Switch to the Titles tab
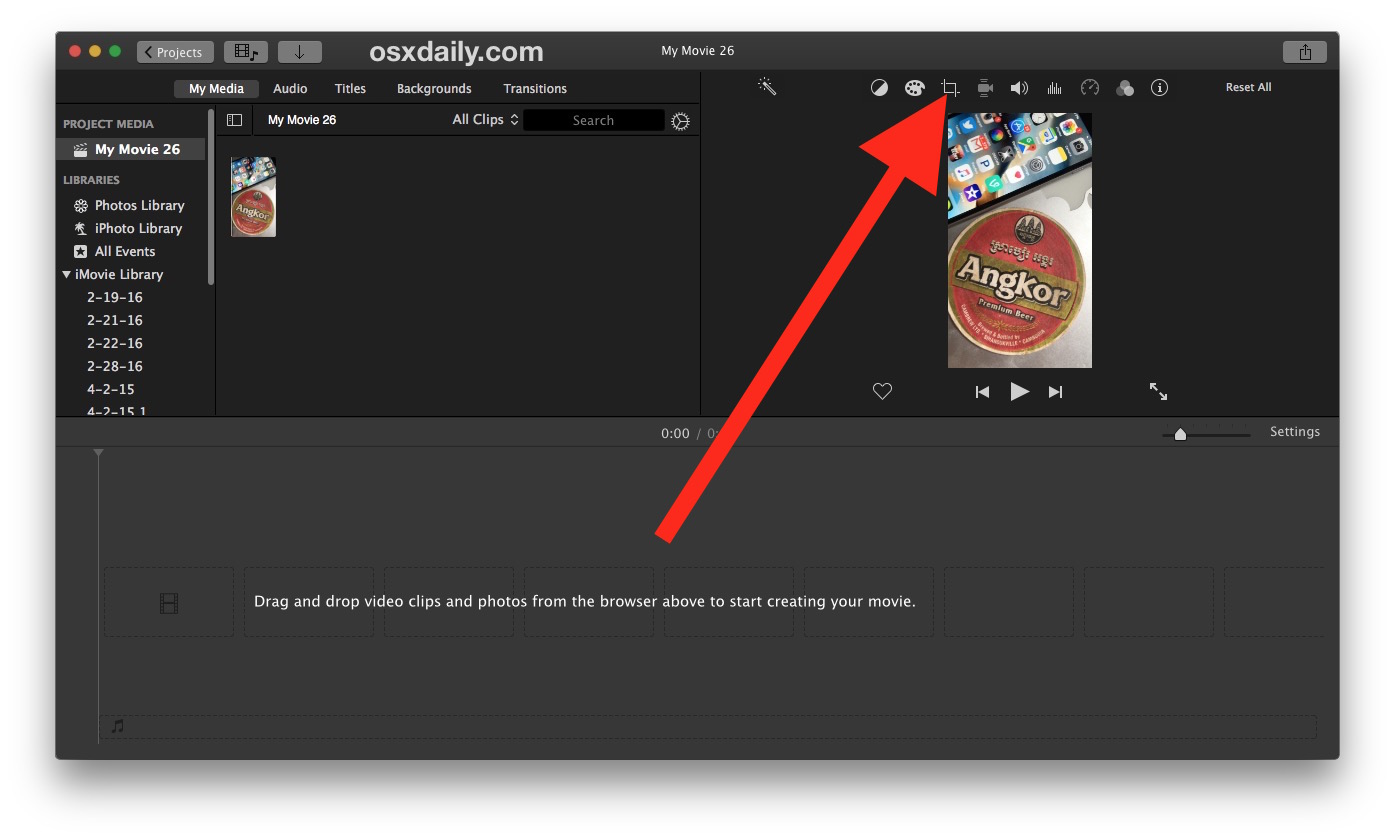Screen dimensions: 1395x839 pyautogui.click(x=350, y=89)
